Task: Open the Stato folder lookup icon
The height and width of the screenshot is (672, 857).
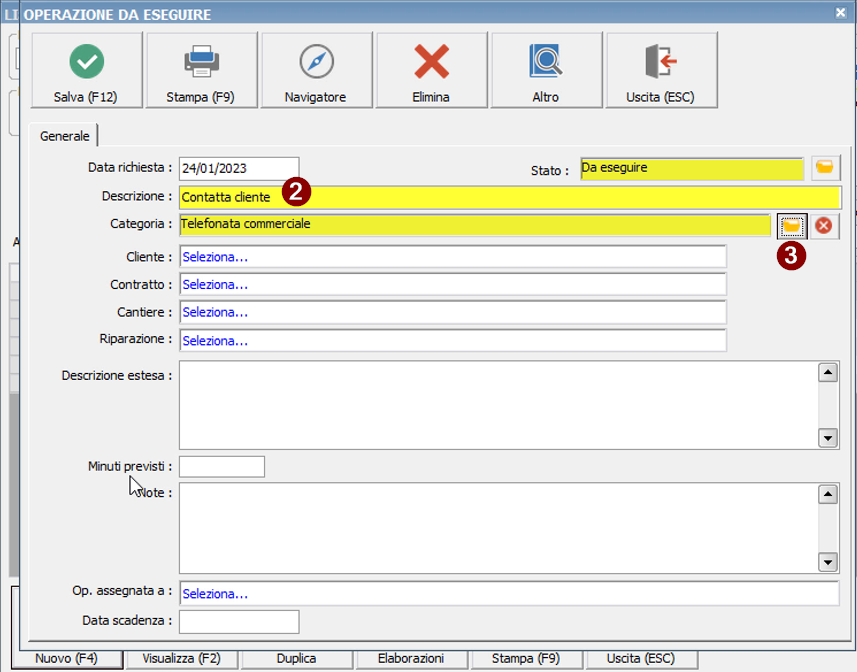Action: (825, 168)
